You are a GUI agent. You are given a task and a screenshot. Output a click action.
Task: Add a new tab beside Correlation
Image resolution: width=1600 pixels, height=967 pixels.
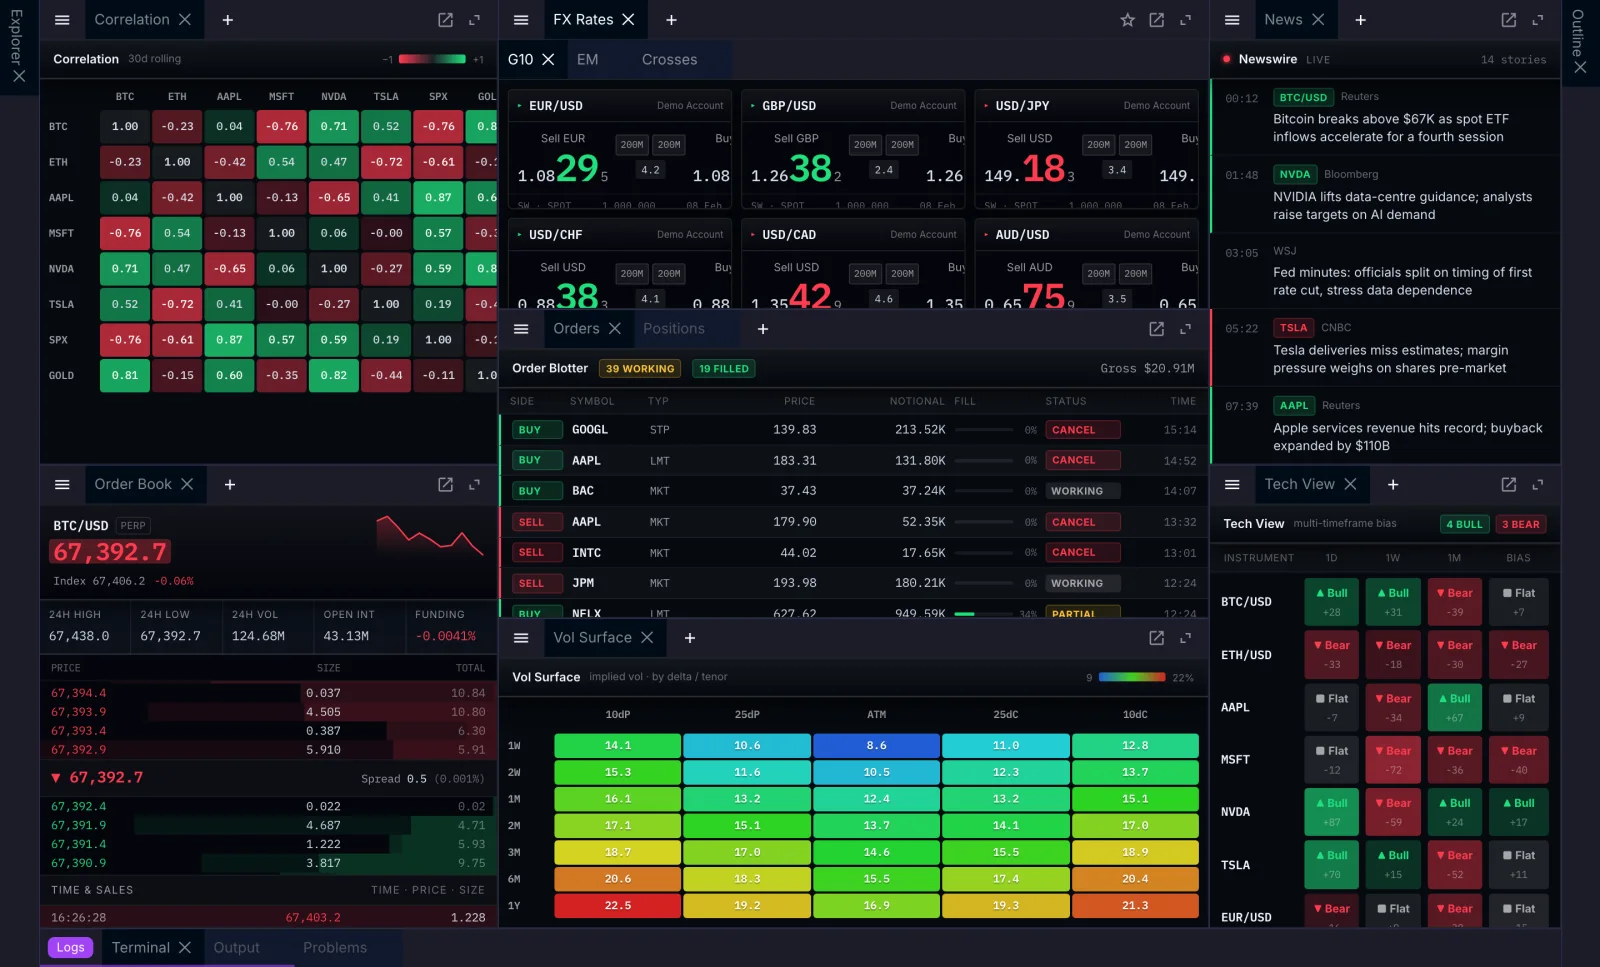click(x=228, y=20)
